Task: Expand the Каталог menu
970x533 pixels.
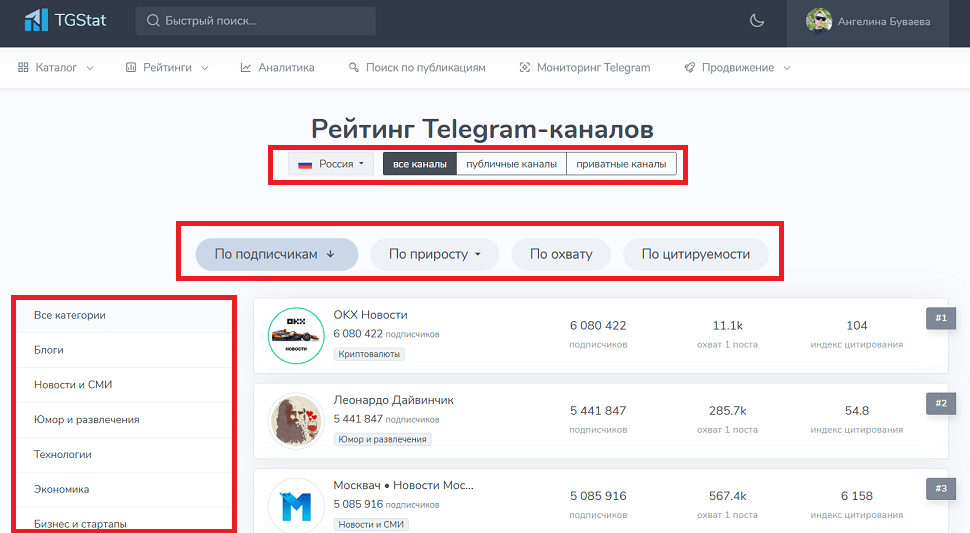Action: 56,67
